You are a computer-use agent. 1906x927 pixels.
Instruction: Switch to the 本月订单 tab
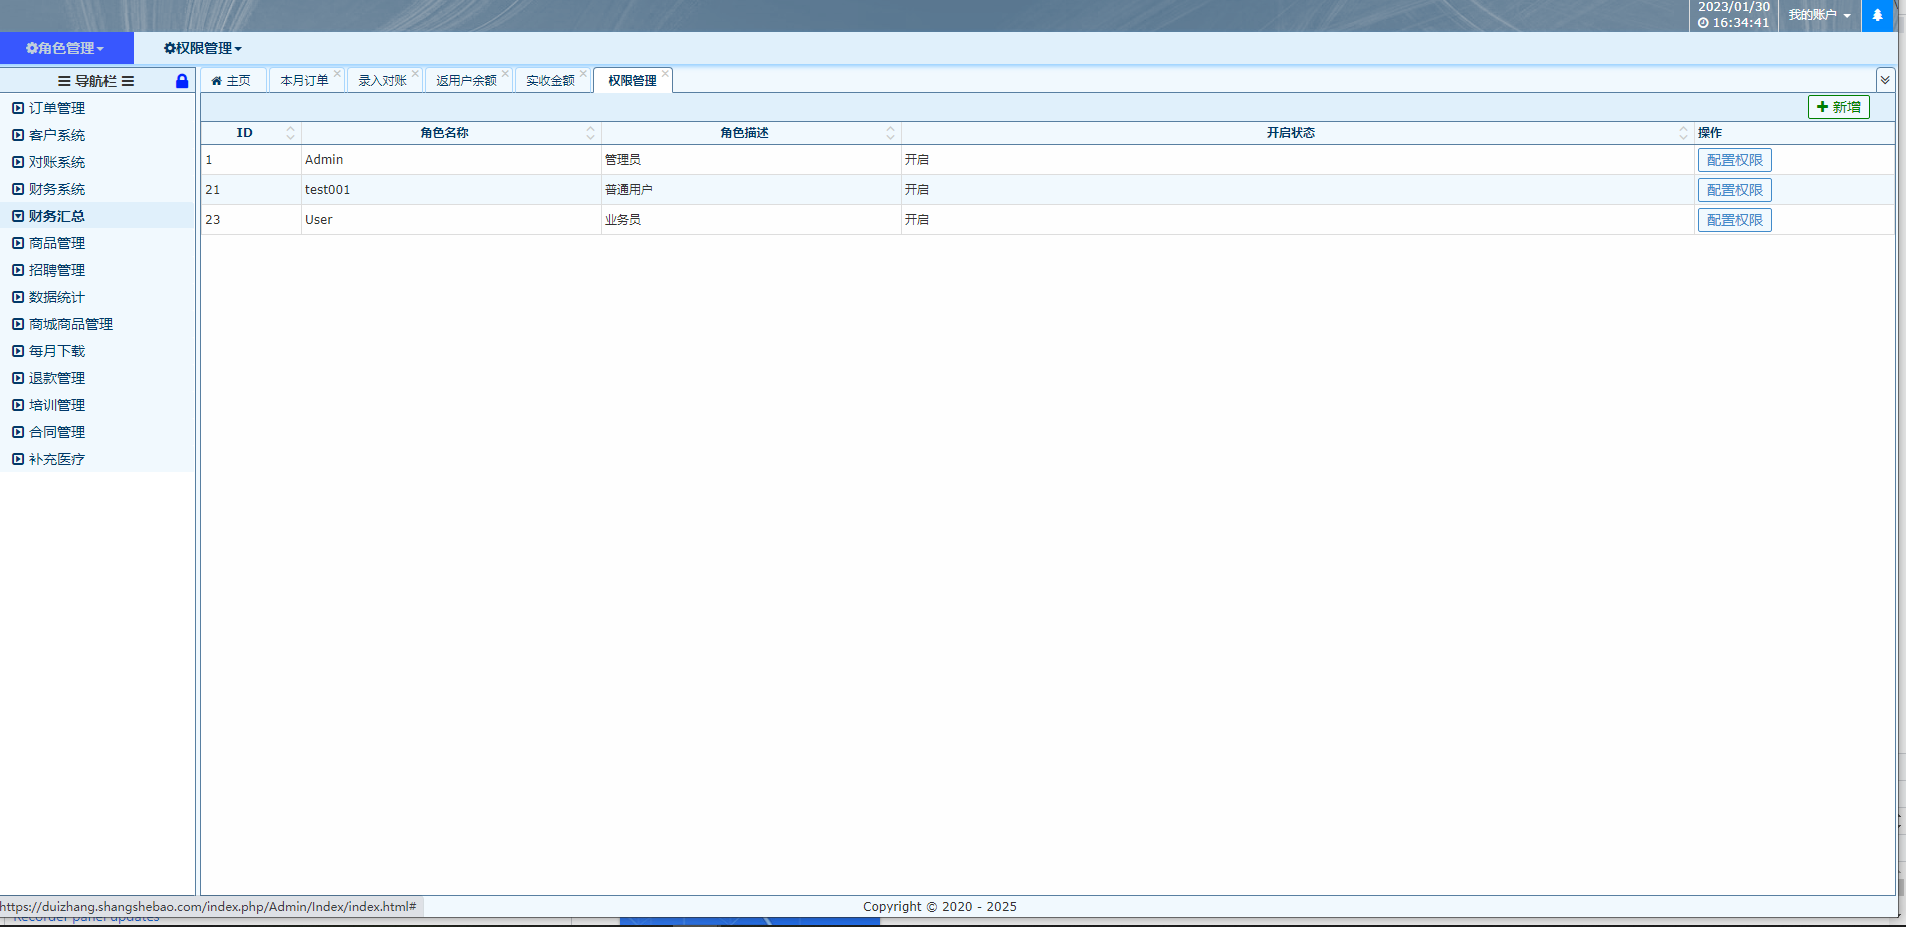coord(305,81)
